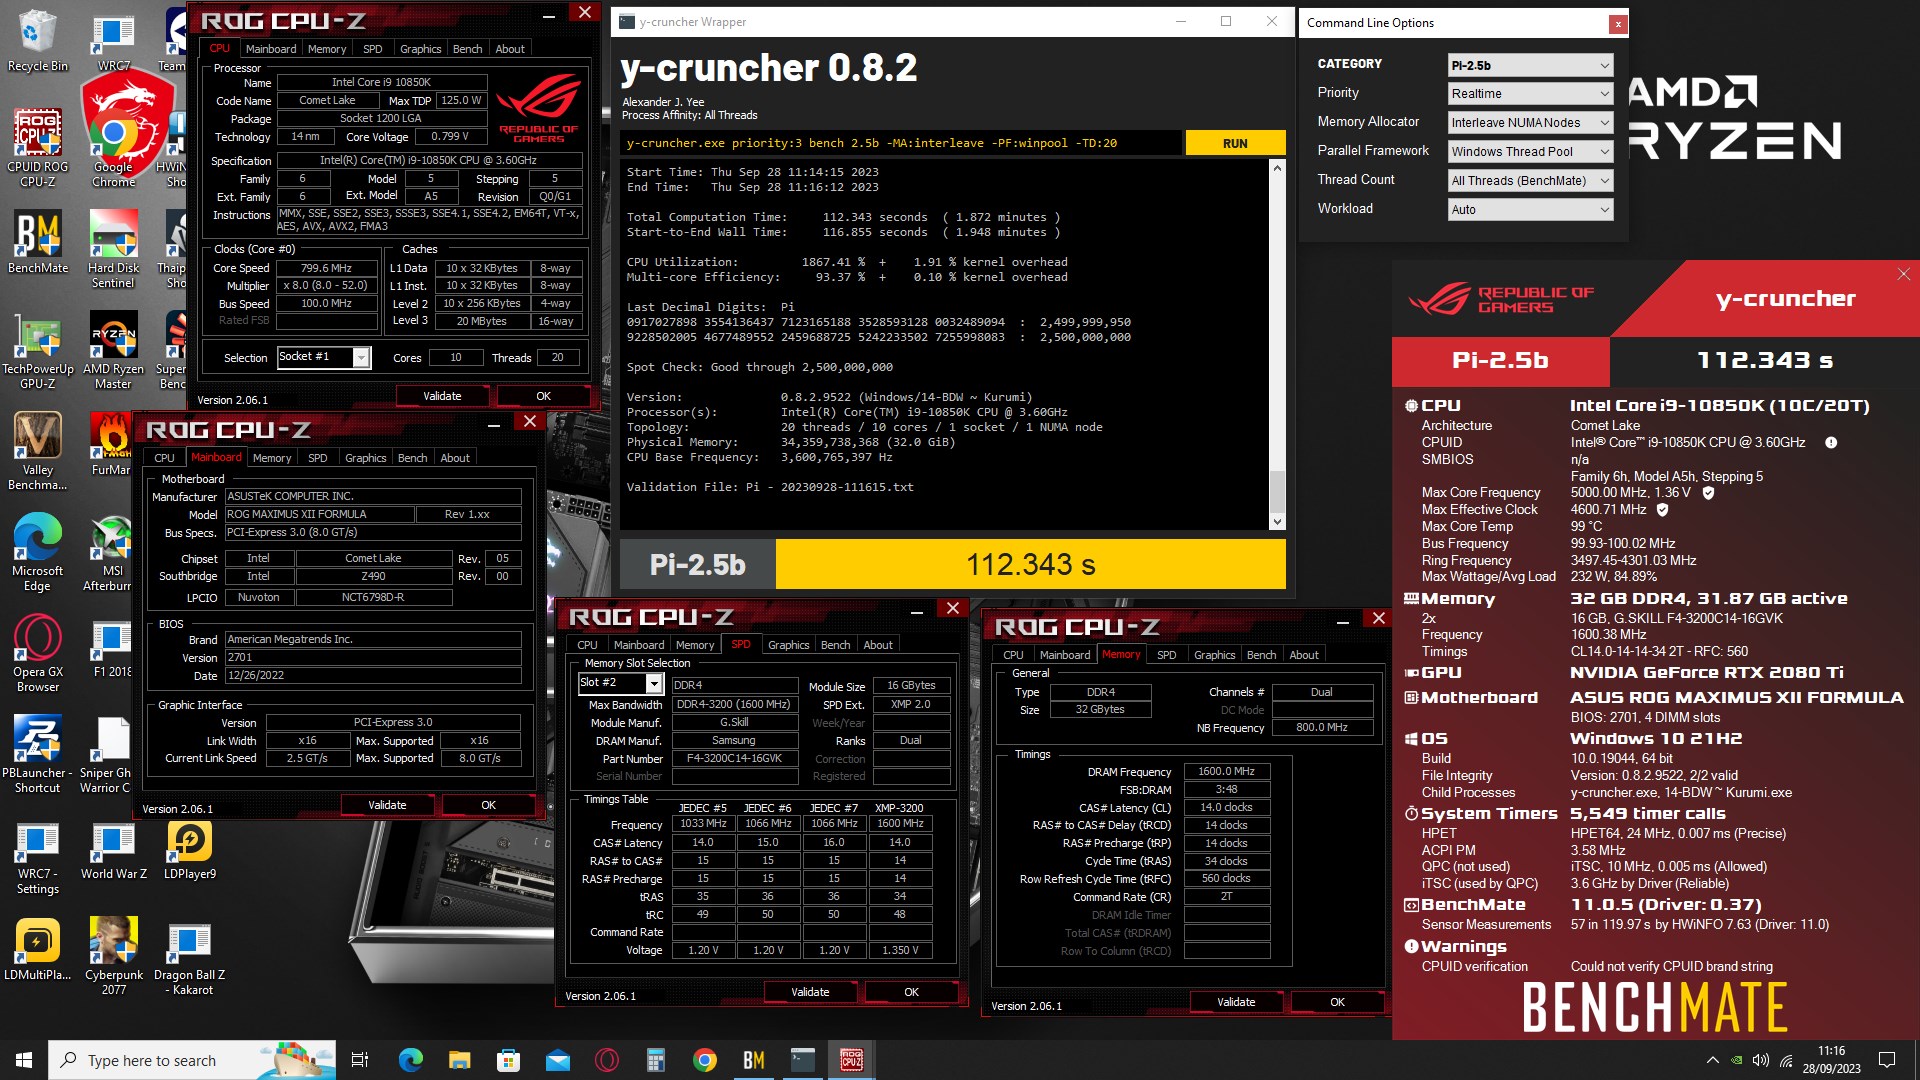Close the Command Line Options panel
1920x1080 pixels.
[x=1617, y=24]
